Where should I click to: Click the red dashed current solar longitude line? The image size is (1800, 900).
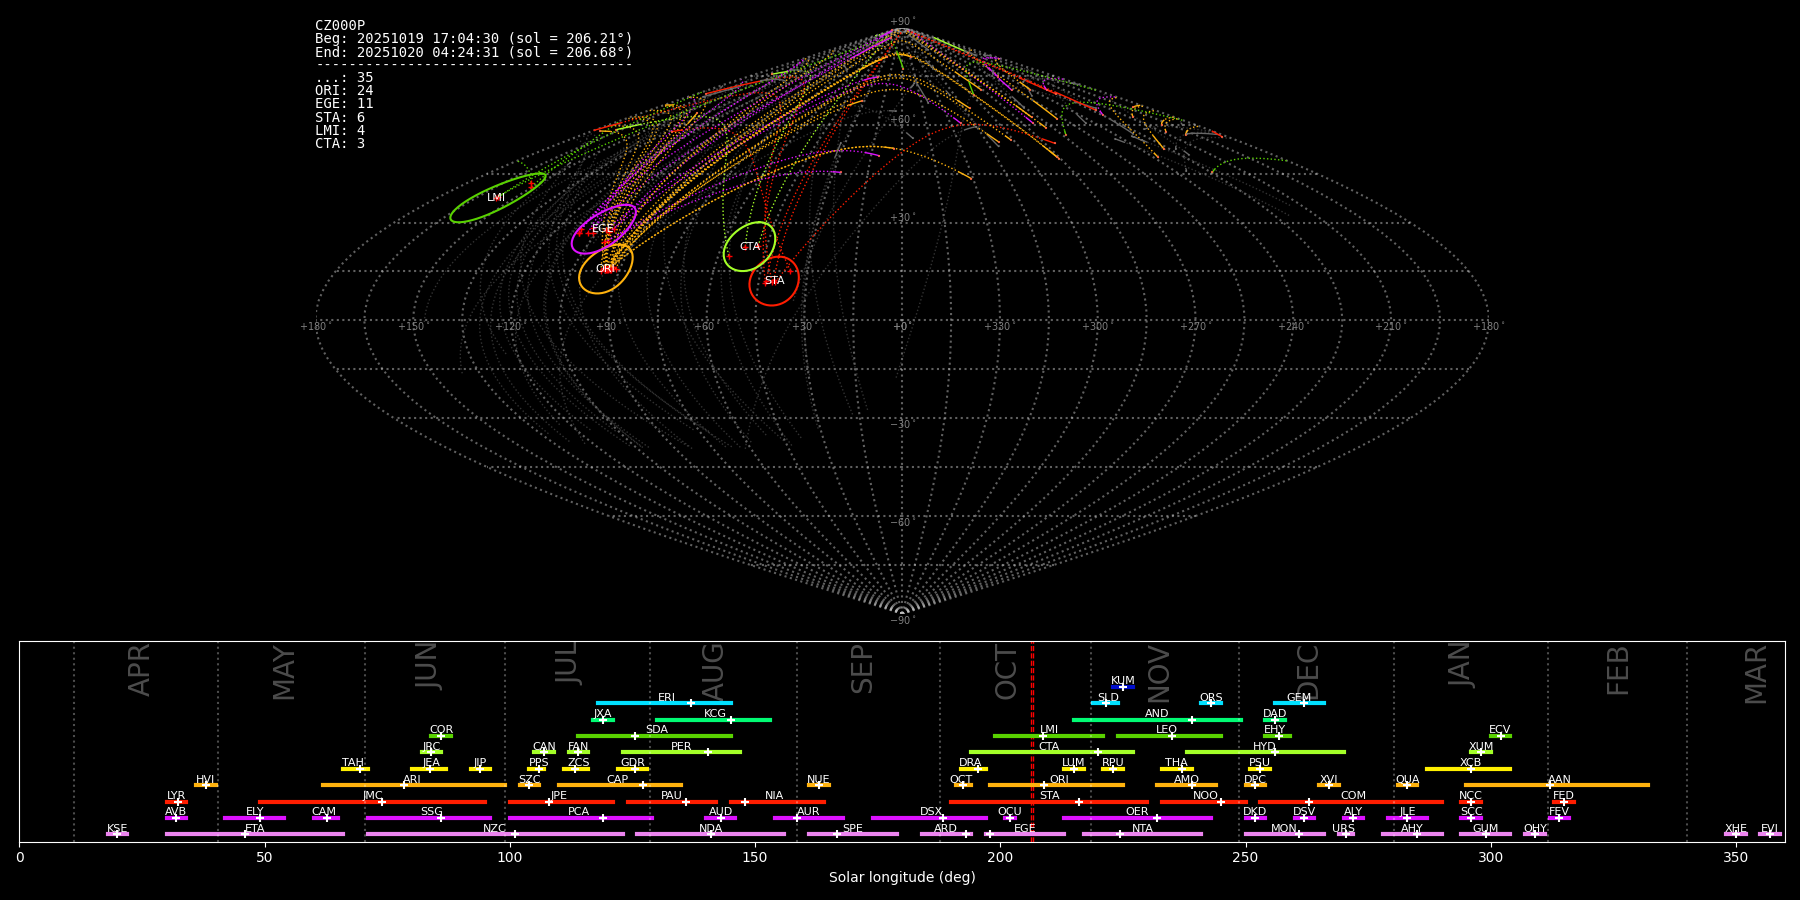pyautogui.click(x=1032, y=740)
